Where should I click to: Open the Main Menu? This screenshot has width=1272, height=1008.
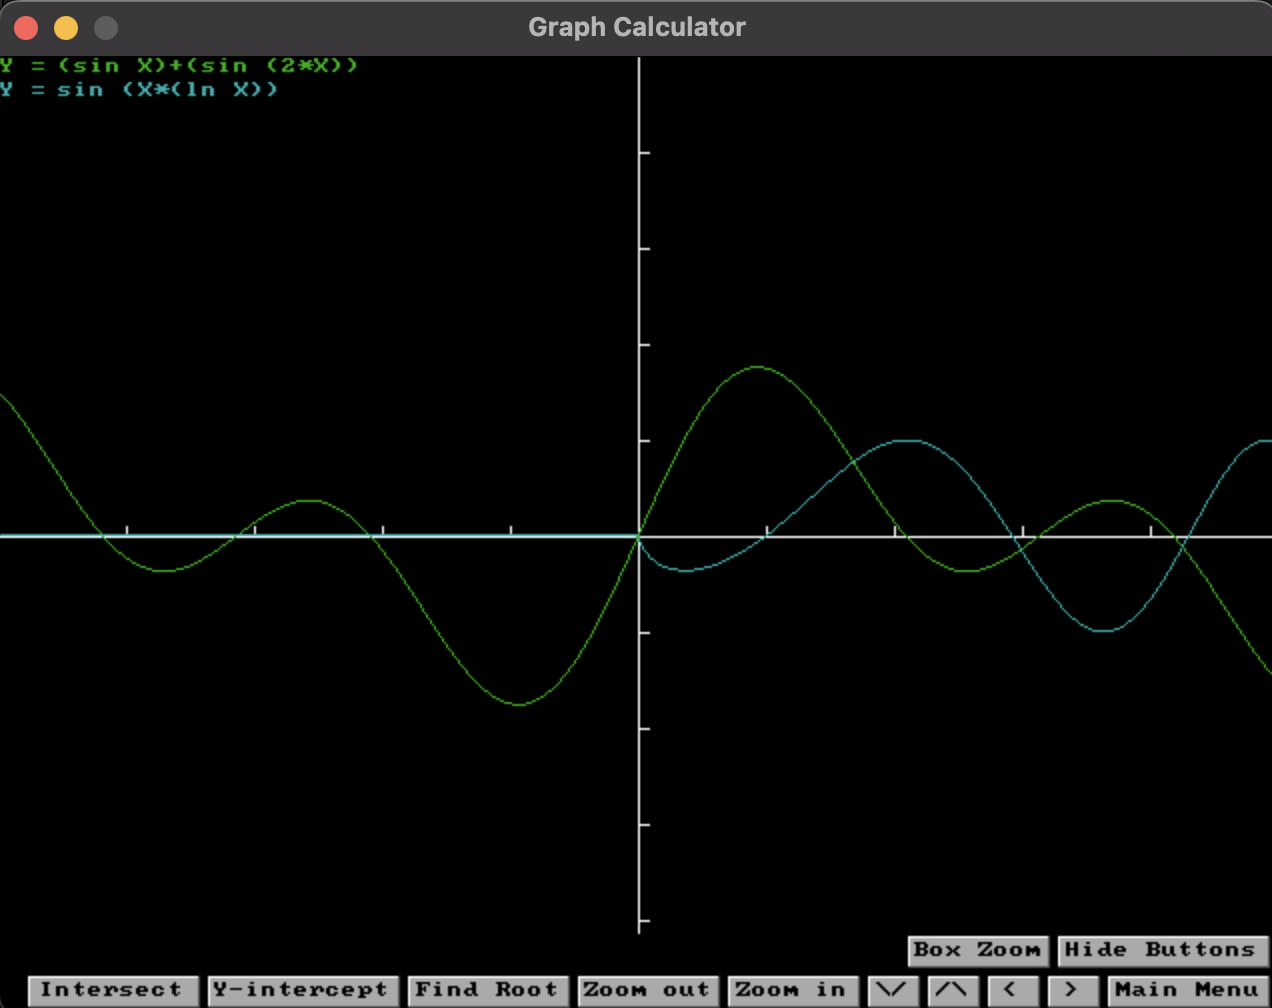point(1186,991)
